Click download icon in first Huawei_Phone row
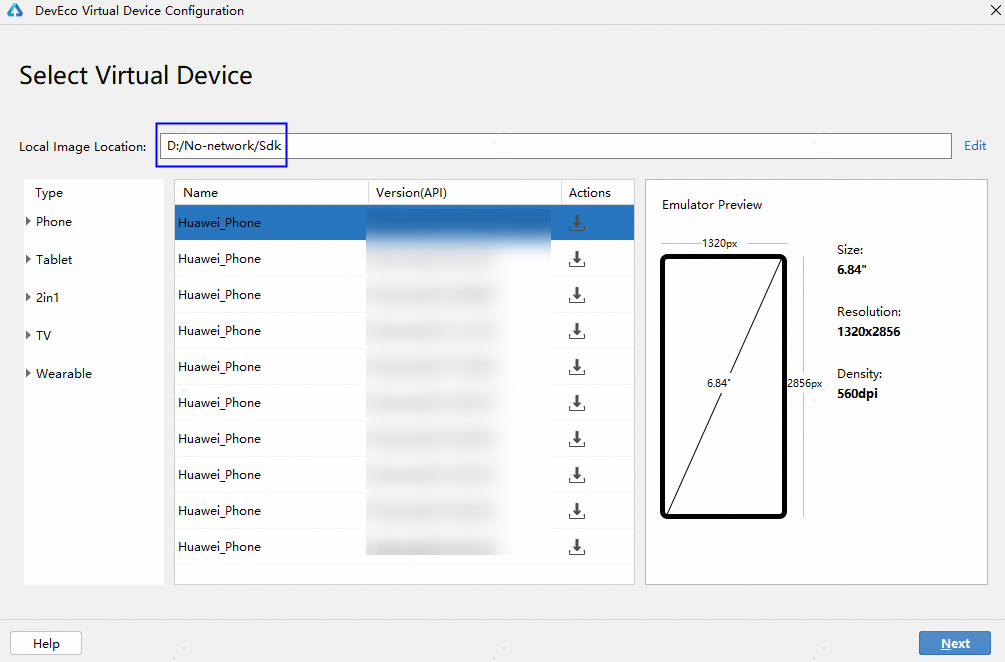This screenshot has height=662, width=1005. 577,223
